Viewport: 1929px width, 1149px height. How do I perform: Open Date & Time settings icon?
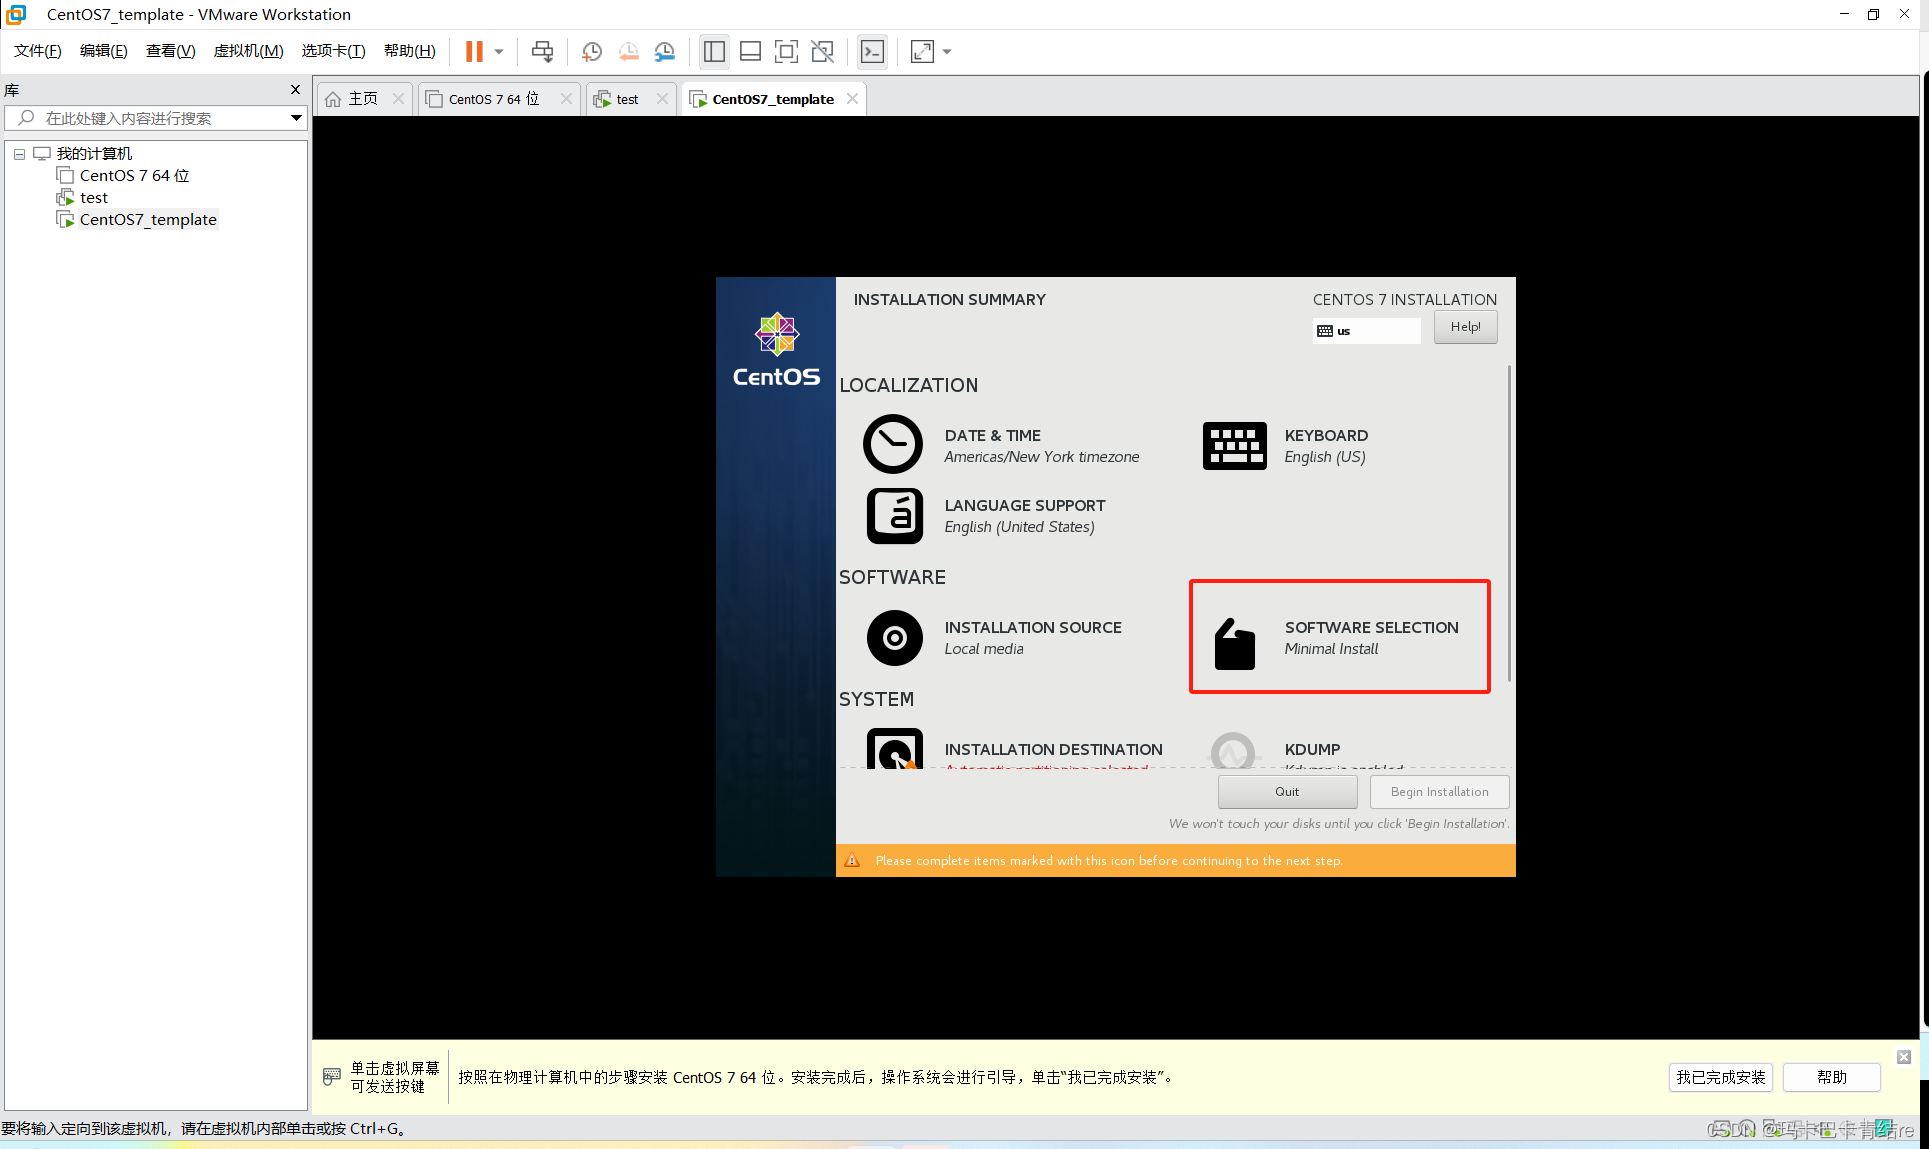tap(893, 445)
